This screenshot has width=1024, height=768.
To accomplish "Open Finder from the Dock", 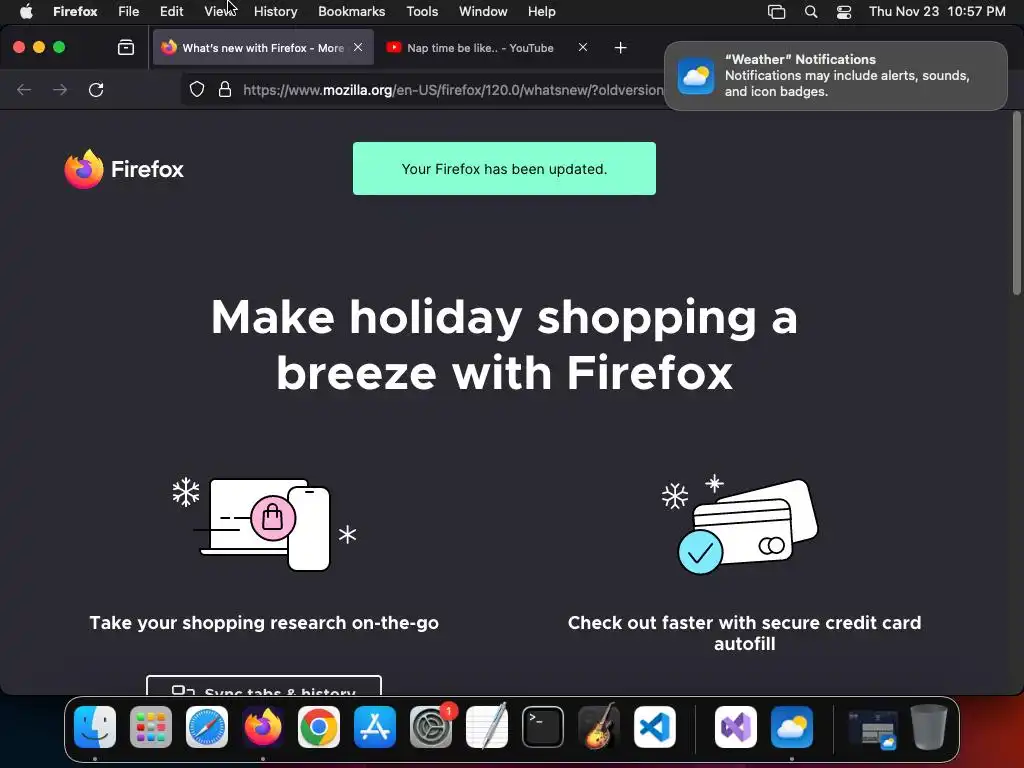I will pyautogui.click(x=95, y=727).
